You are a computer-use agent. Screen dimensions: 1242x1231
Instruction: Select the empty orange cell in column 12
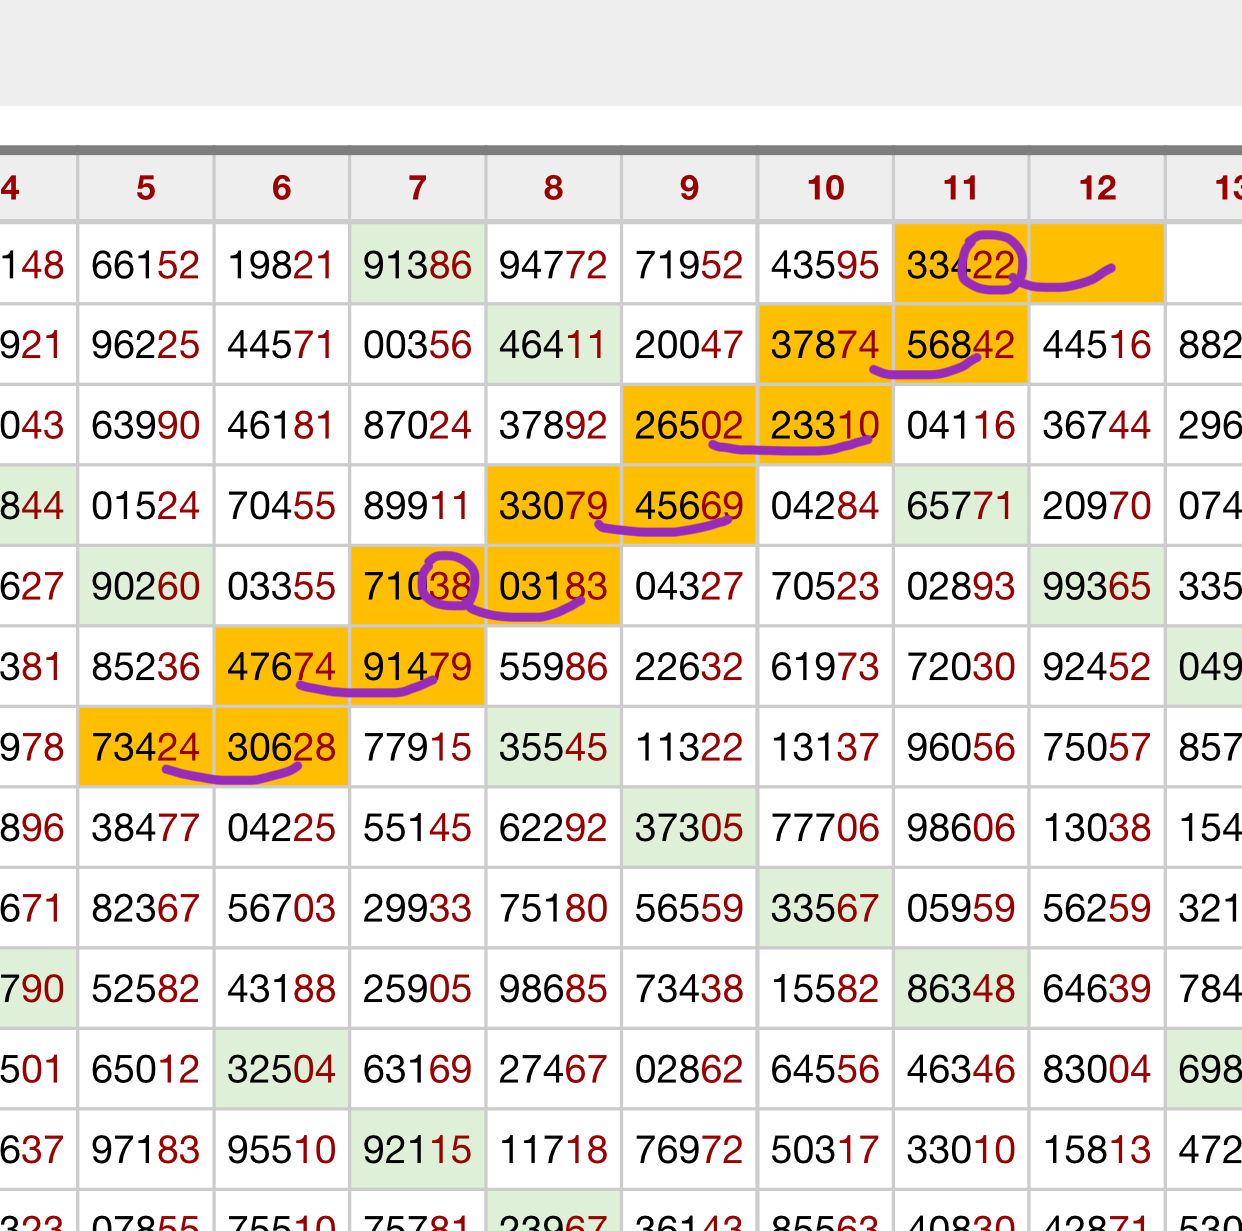(x=1097, y=263)
